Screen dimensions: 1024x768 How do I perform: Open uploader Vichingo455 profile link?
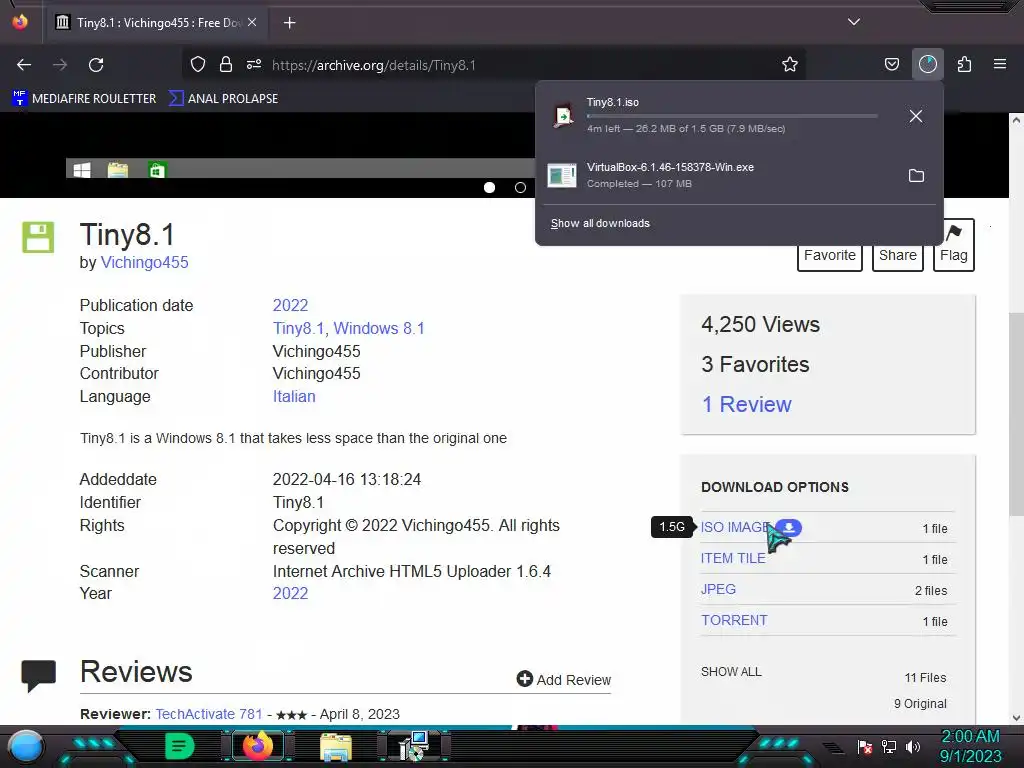pos(144,263)
